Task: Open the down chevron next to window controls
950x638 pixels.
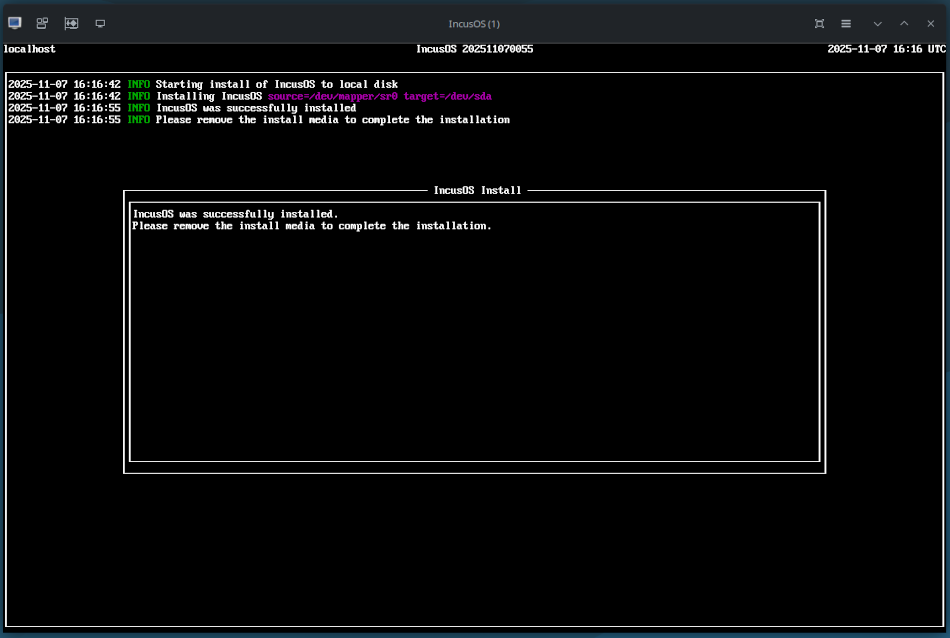Action: (873, 23)
